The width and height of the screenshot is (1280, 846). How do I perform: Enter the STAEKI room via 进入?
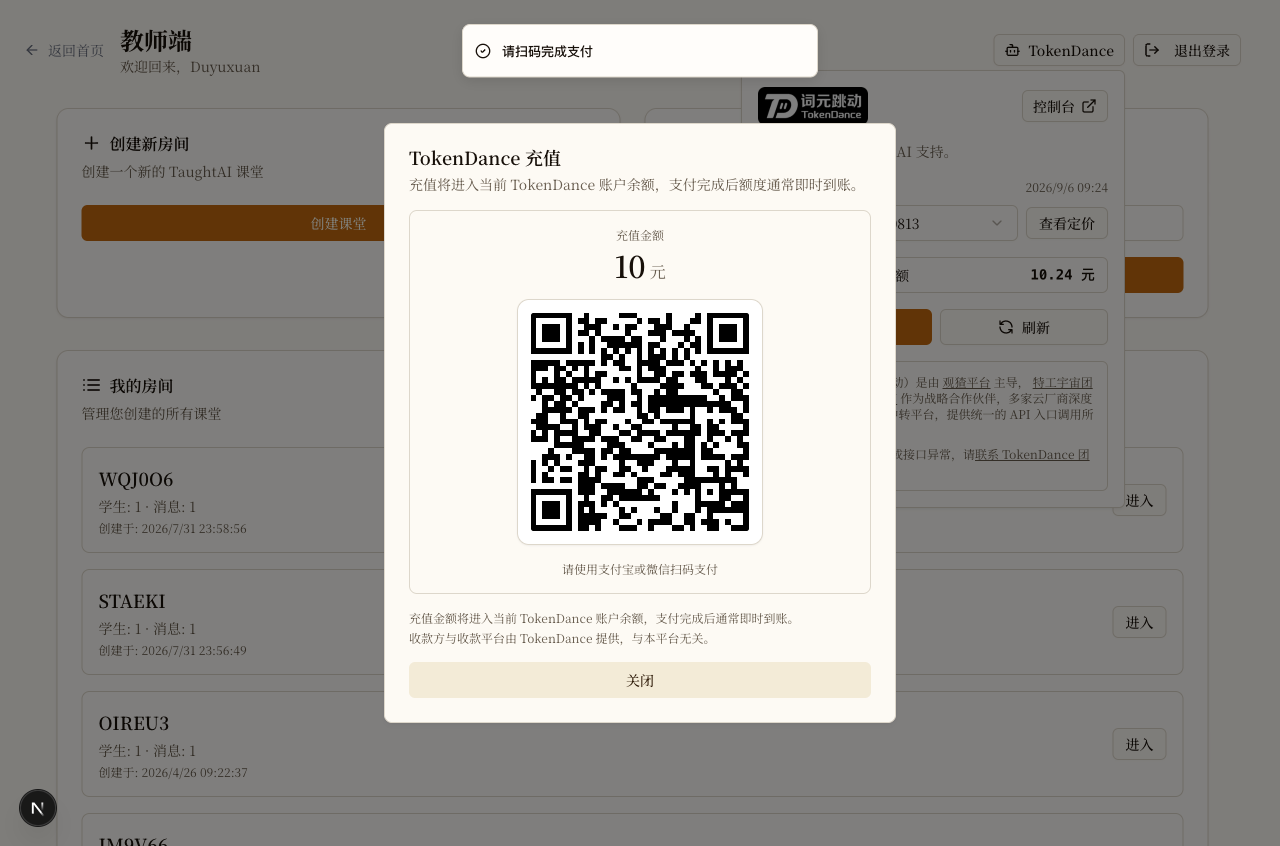click(1139, 622)
